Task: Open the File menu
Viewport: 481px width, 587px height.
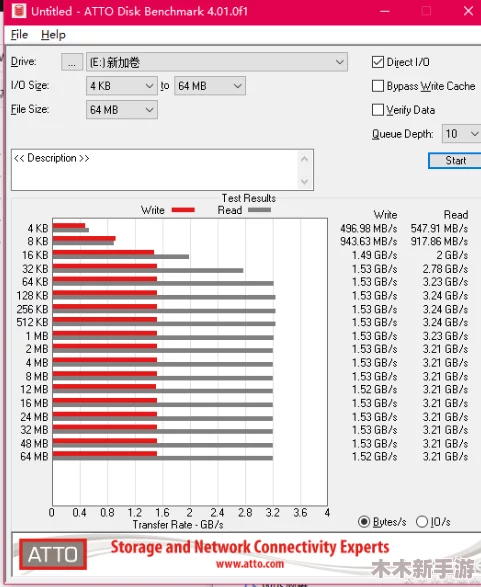Action: coord(19,35)
